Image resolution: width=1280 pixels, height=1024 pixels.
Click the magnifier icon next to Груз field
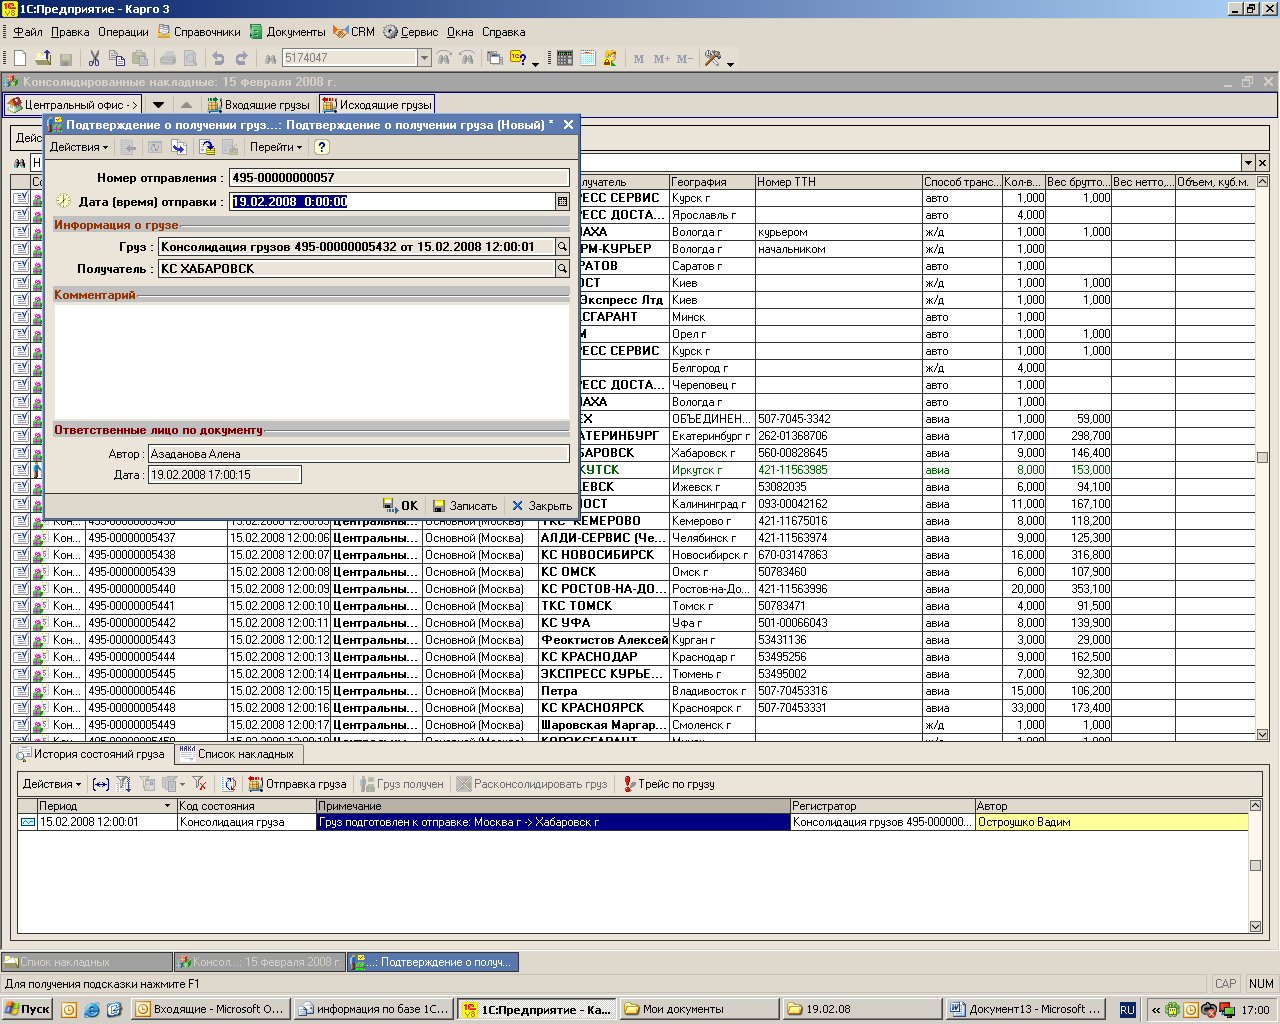pyautogui.click(x=562, y=247)
